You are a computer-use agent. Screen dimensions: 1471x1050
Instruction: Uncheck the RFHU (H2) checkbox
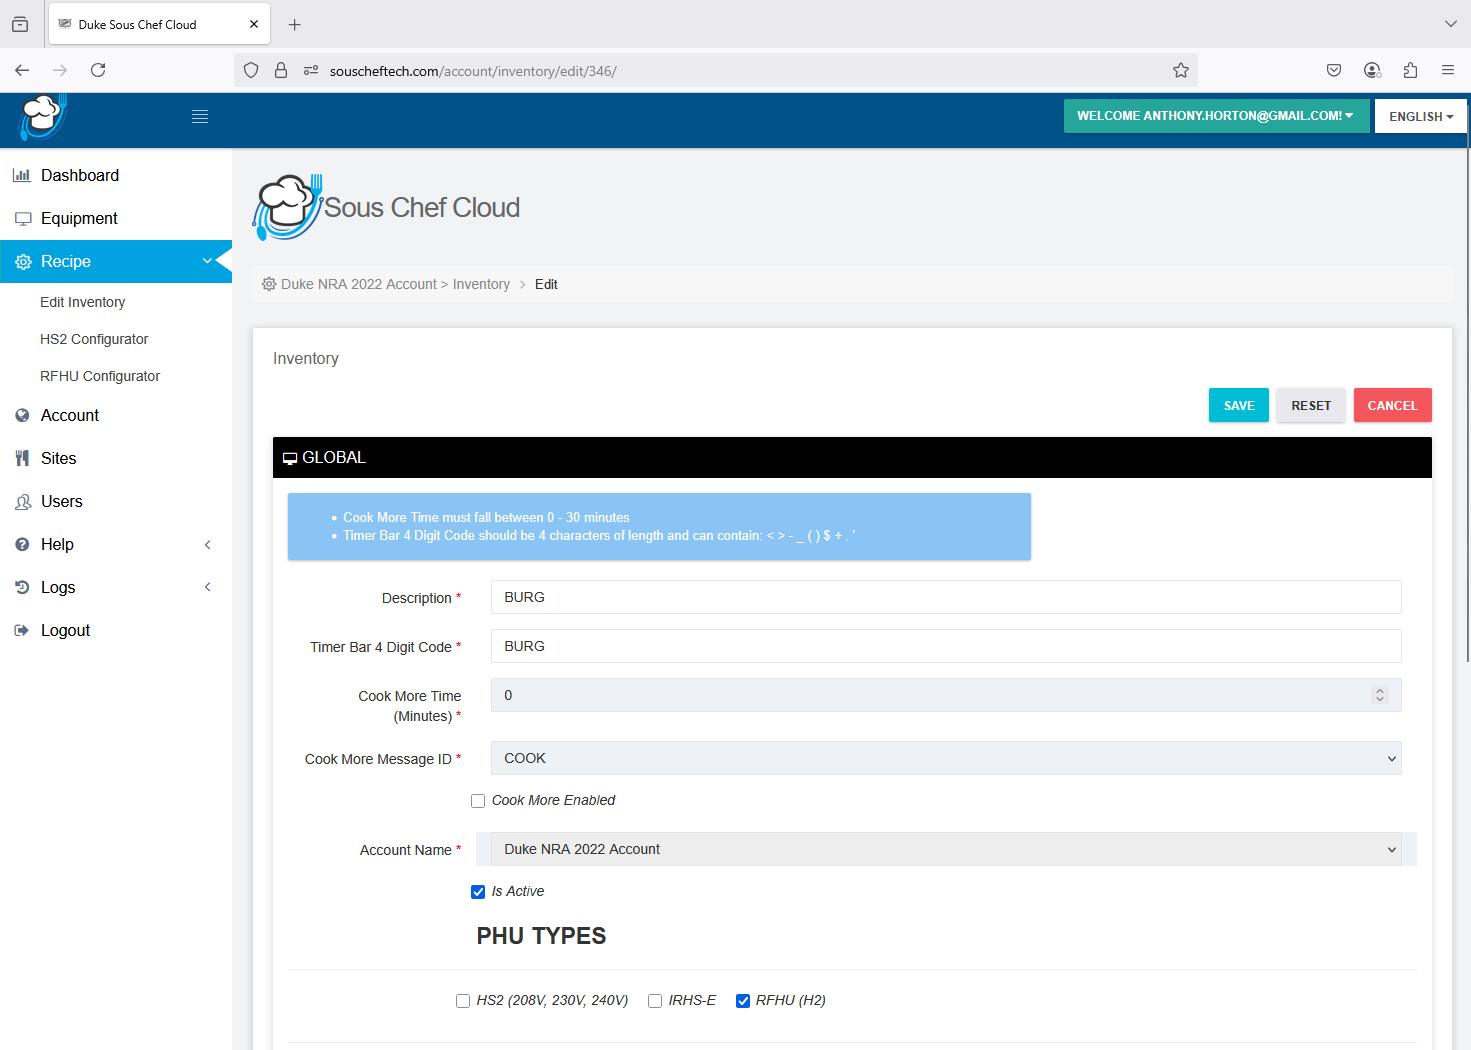pos(743,1001)
